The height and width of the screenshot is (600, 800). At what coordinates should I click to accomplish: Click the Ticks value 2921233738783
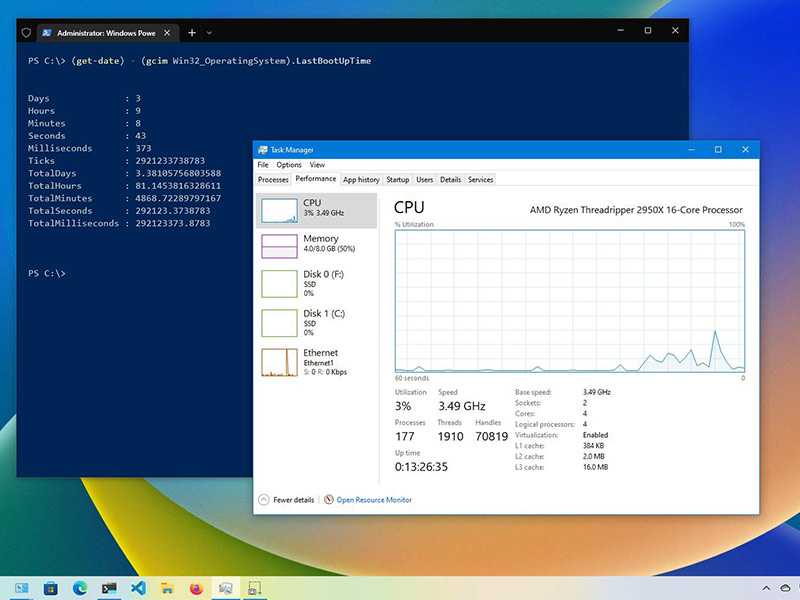[170, 161]
